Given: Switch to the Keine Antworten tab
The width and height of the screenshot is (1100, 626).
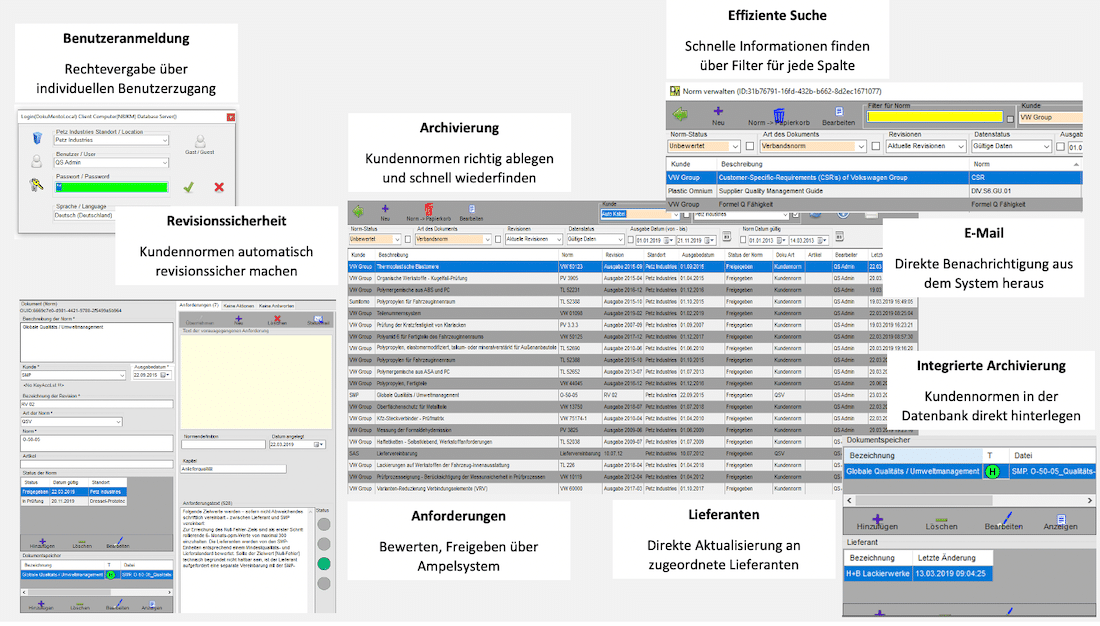Looking at the screenshot, I should pyautogui.click(x=277, y=305).
